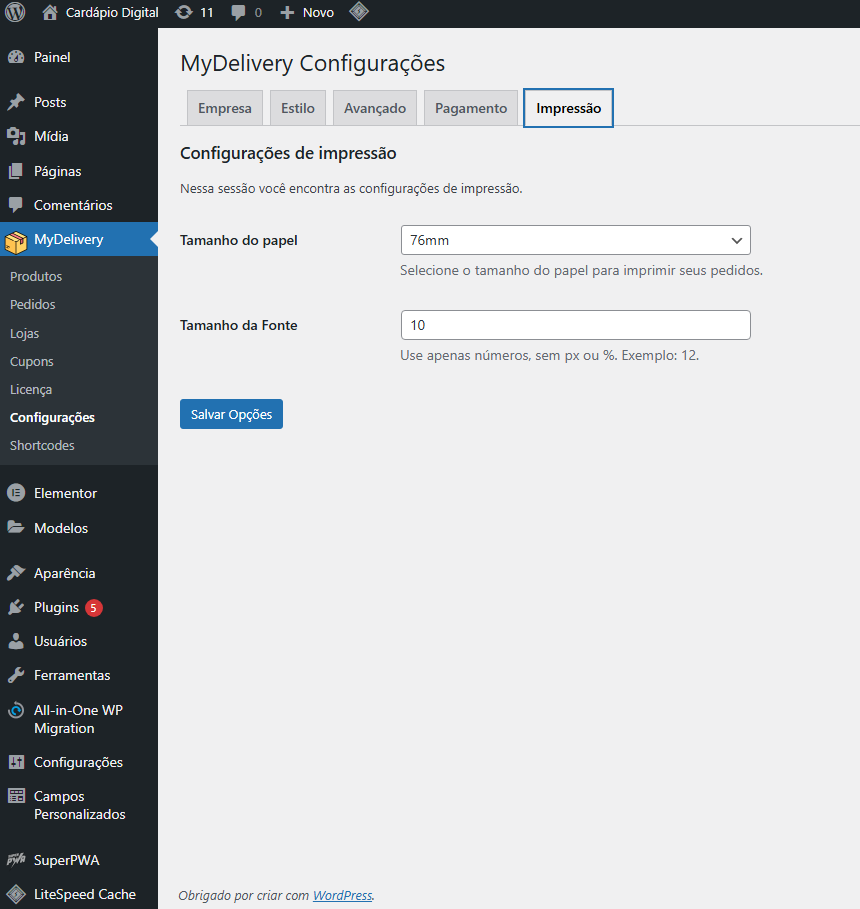Screen dimensions: 860x909
Task: Click the comments bubble icon in admin bar
Action: pyautogui.click(x=239, y=13)
